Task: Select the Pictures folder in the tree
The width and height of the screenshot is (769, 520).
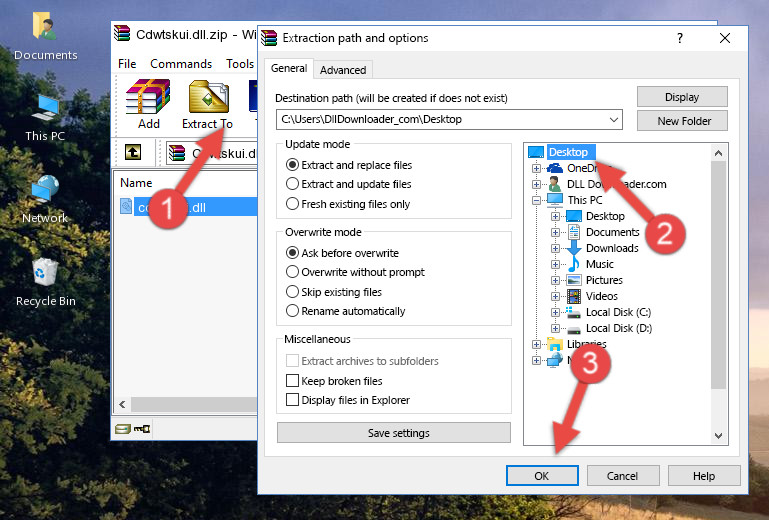Action: pyautogui.click(x=604, y=280)
